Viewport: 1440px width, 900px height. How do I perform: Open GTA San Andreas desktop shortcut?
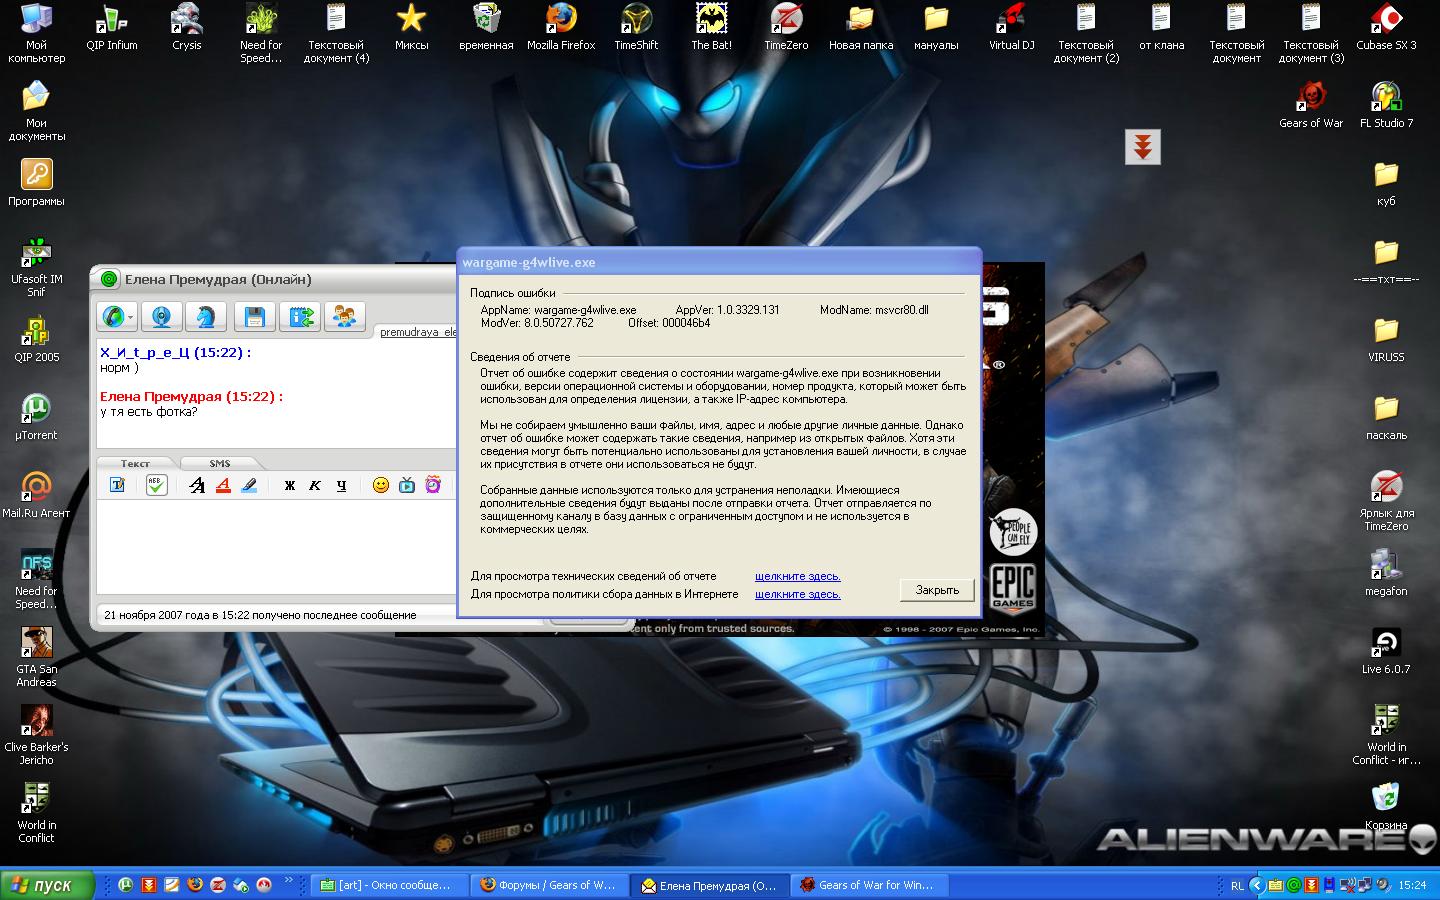click(x=36, y=657)
